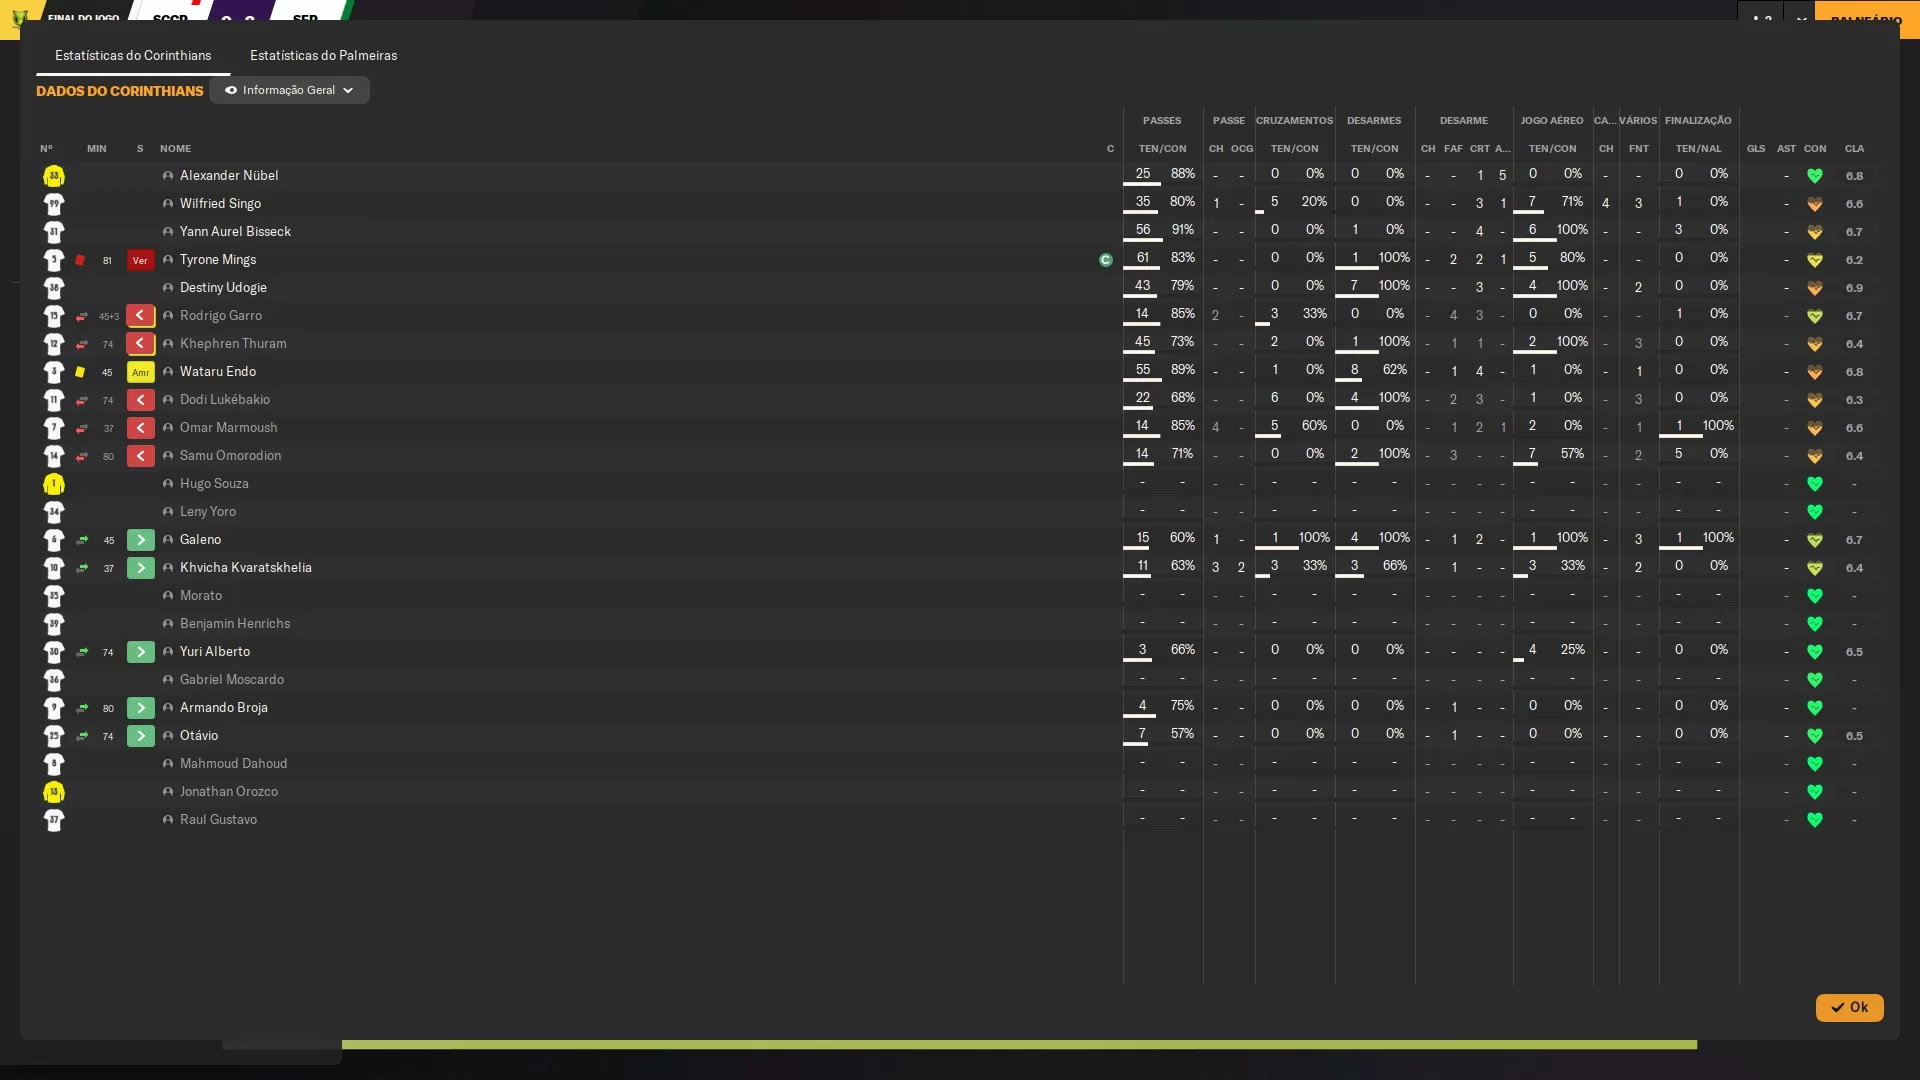Viewport: 1920px width, 1080px height.
Task: Click Wilfried Singo's orange condition heart
Action: (1815, 204)
